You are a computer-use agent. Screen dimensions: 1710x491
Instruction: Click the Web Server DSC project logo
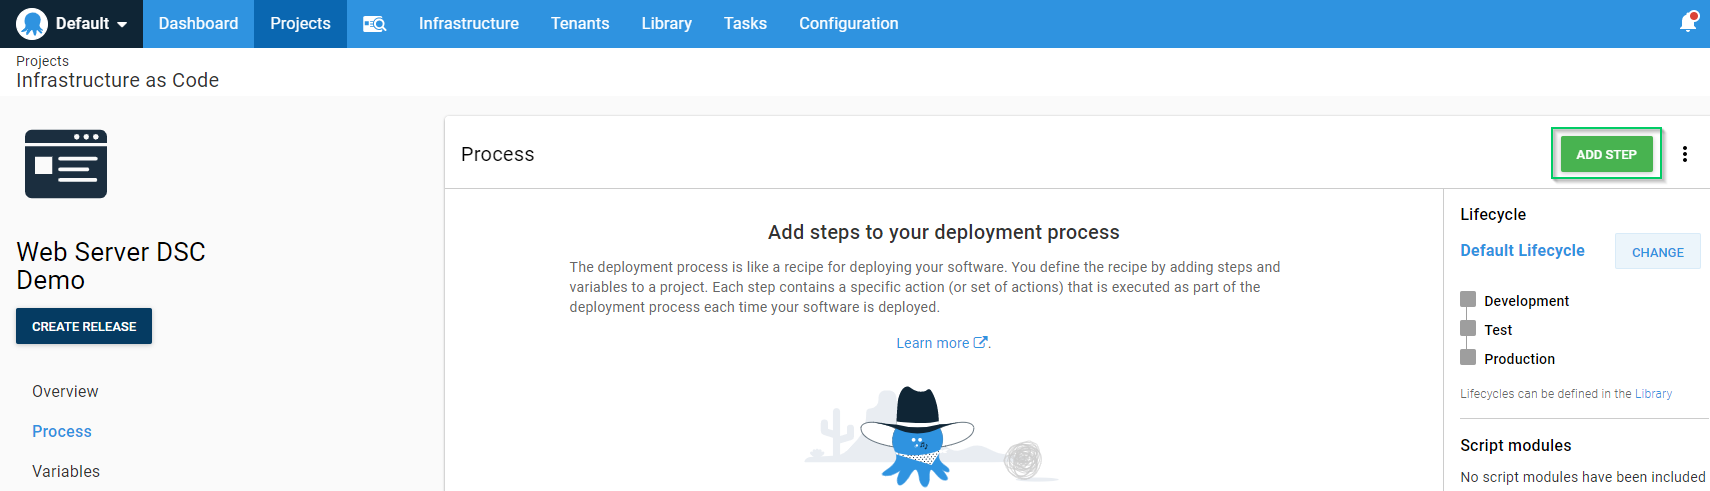point(66,164)
